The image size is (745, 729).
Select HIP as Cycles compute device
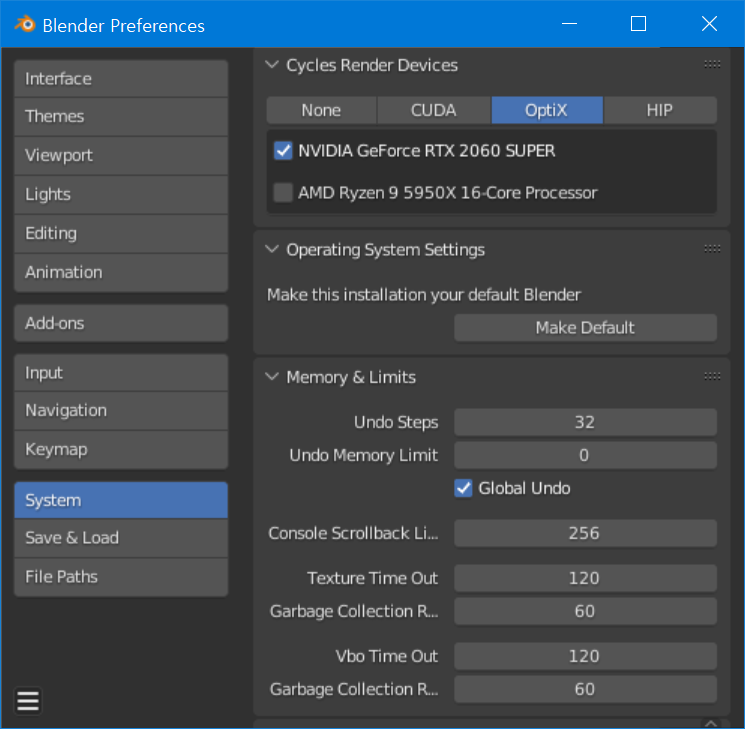click(x=660, y=110)
